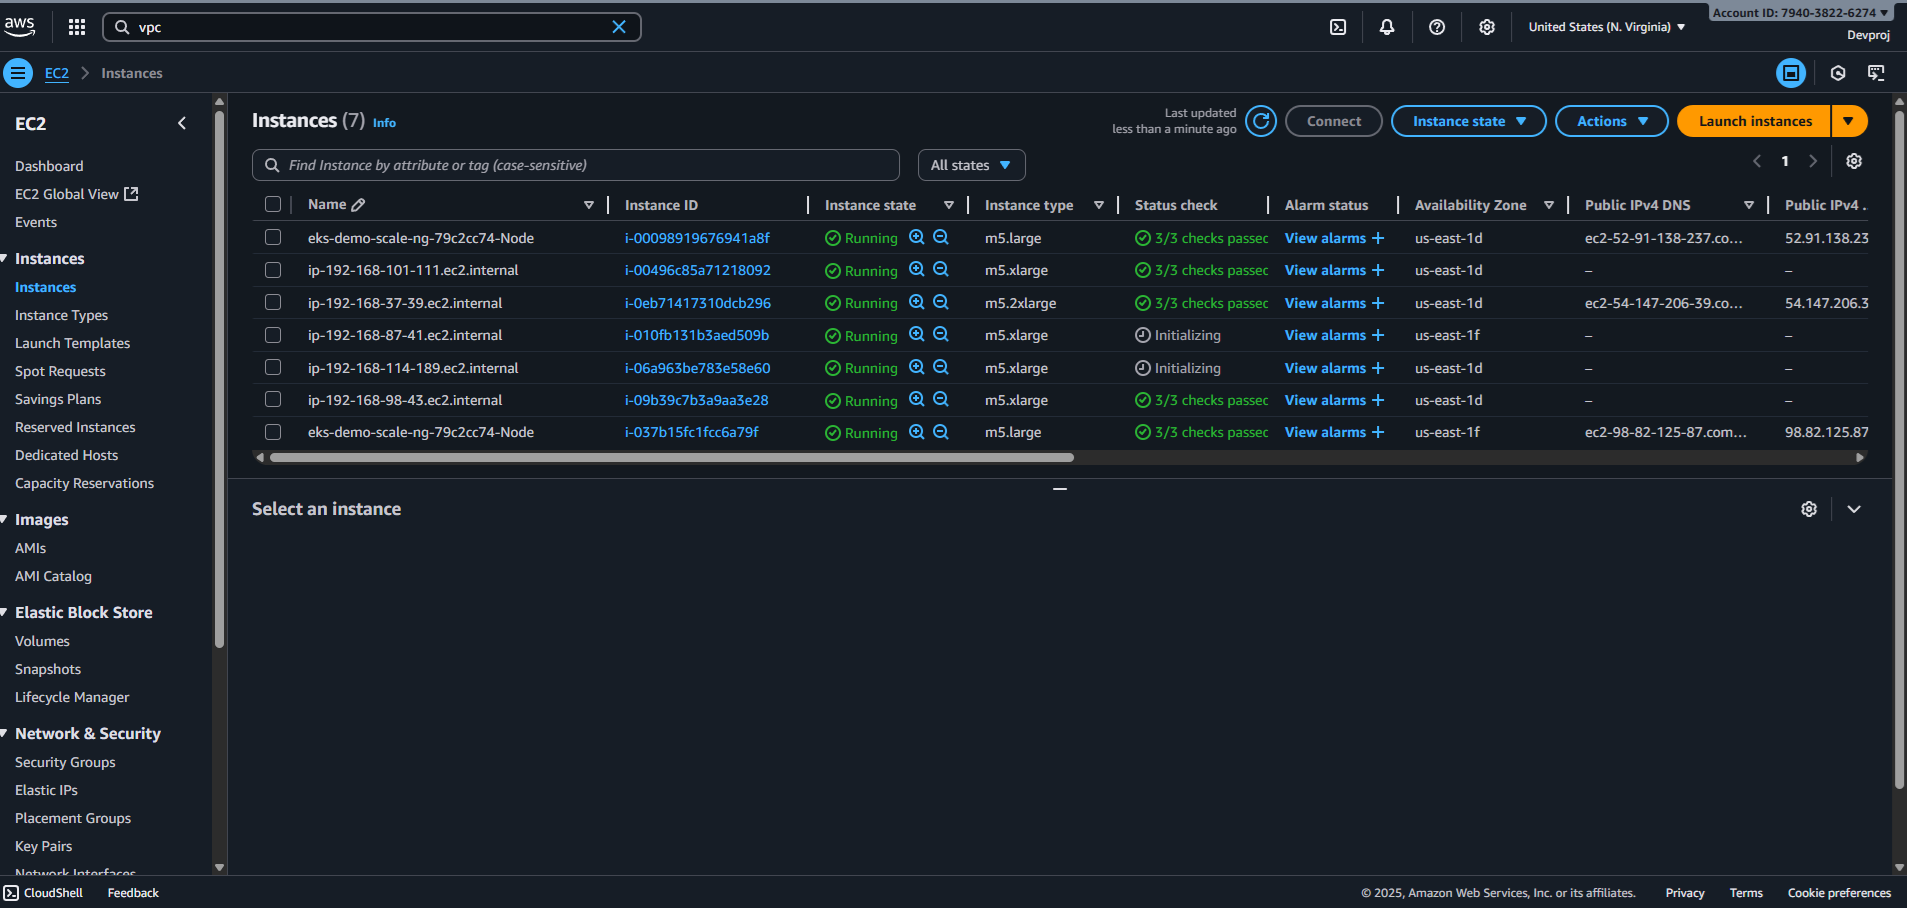Open the All states filter dropdown
1907x908 pixels.
[971, 165]
